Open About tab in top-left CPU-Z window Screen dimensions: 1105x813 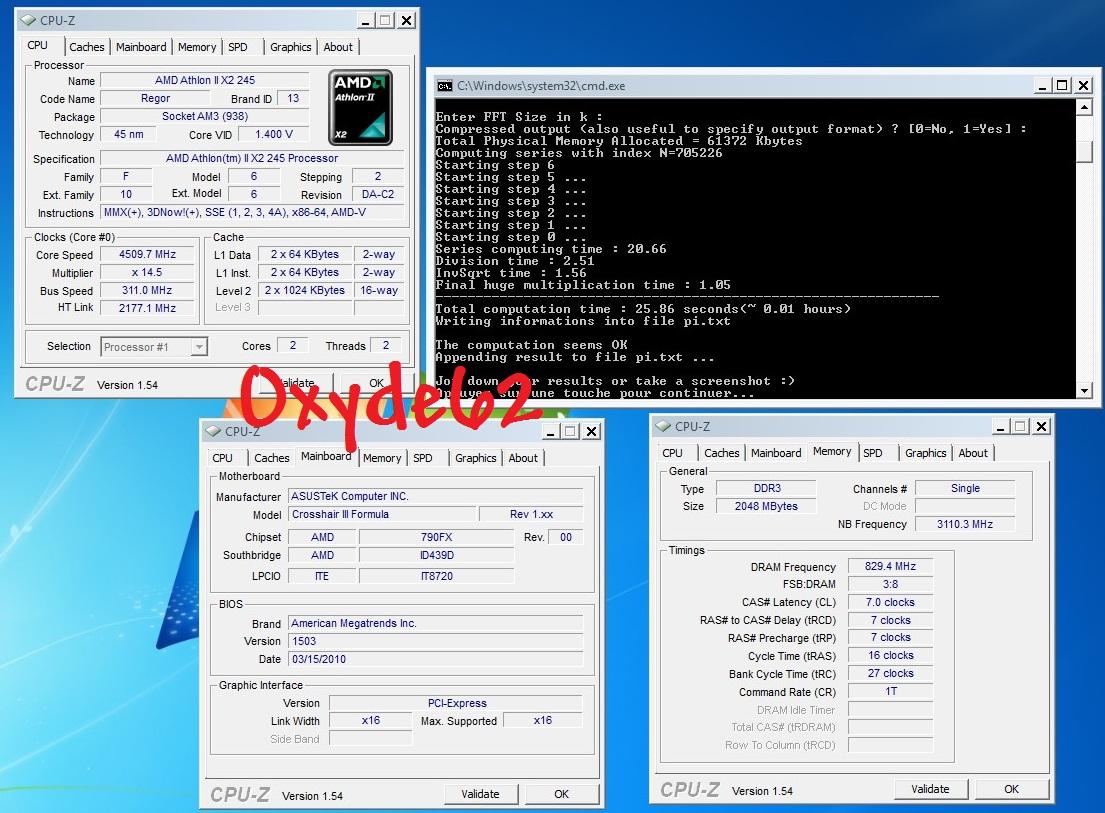pos(338,47)
